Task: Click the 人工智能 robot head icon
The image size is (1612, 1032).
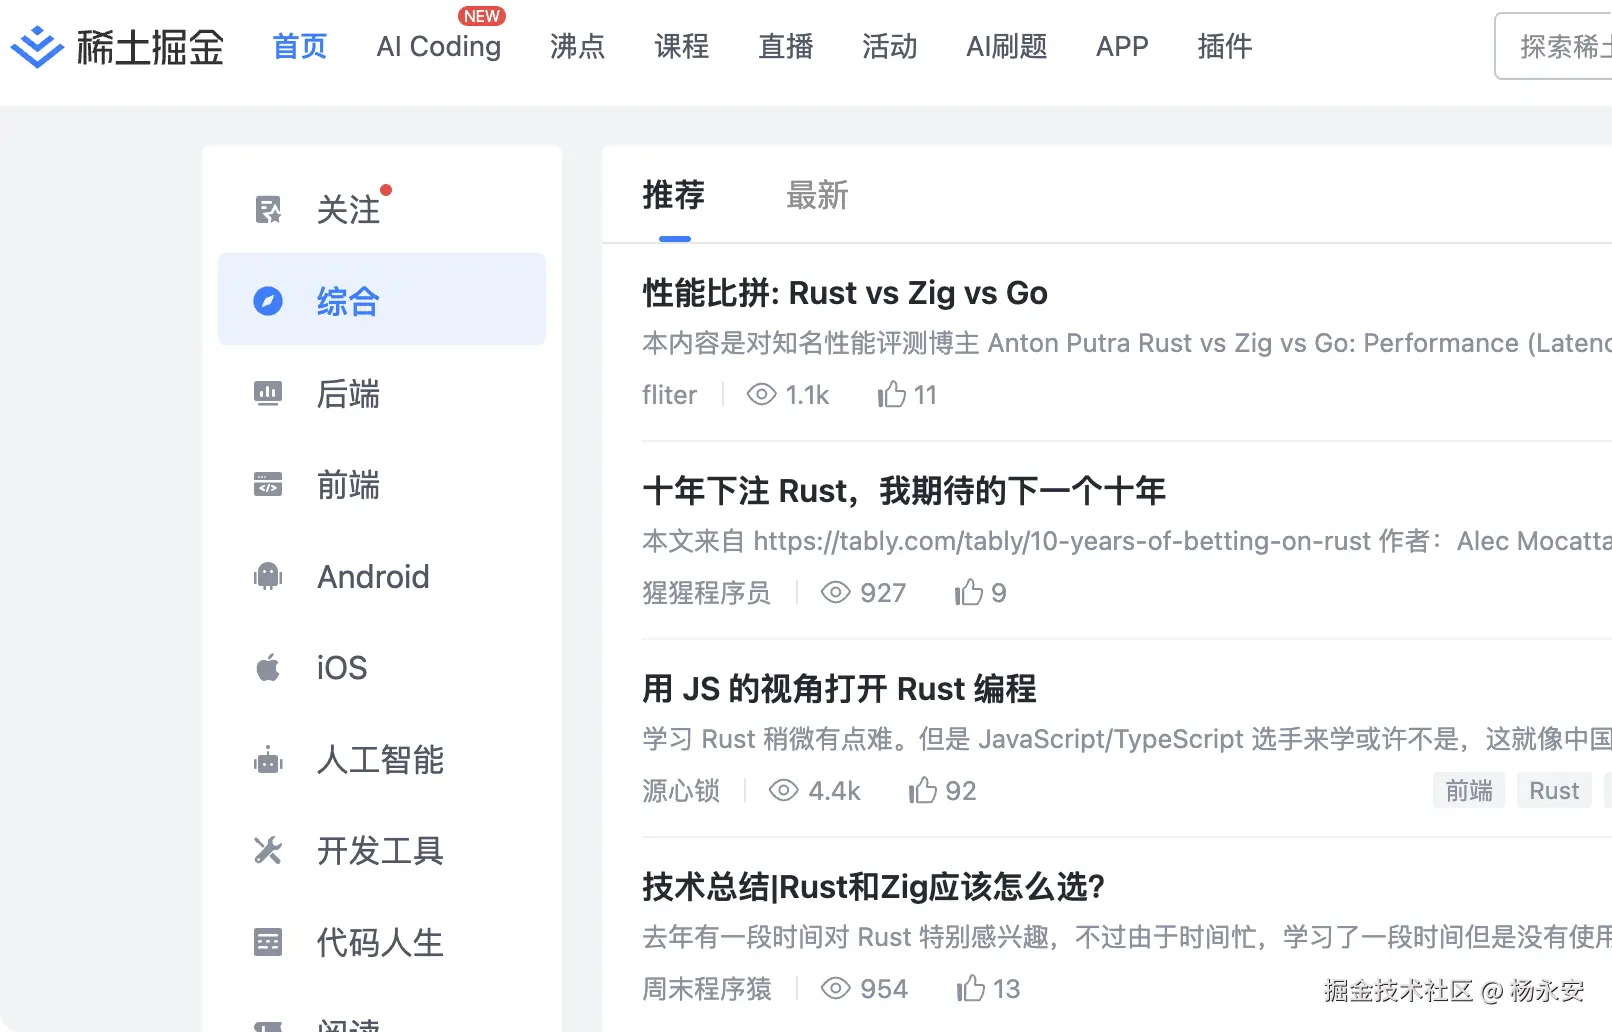Action: coord(267,759)
